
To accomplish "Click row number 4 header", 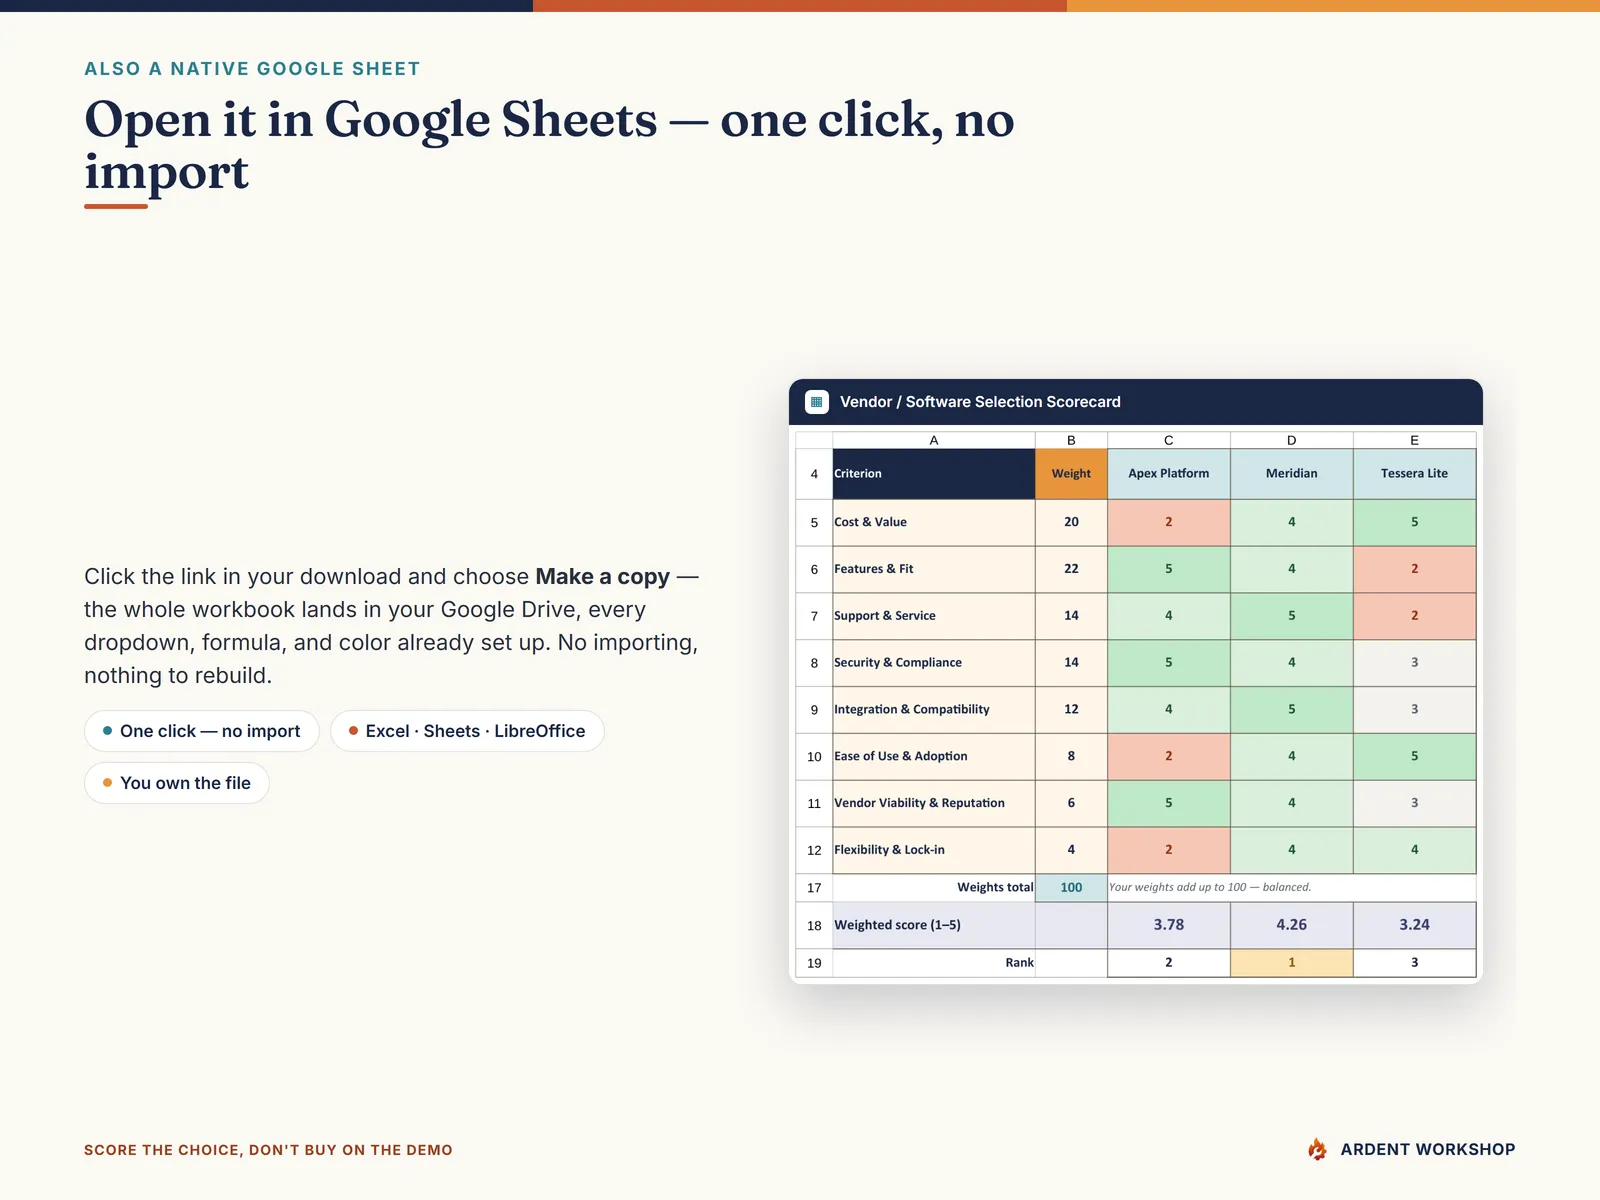I will point(814,474).
